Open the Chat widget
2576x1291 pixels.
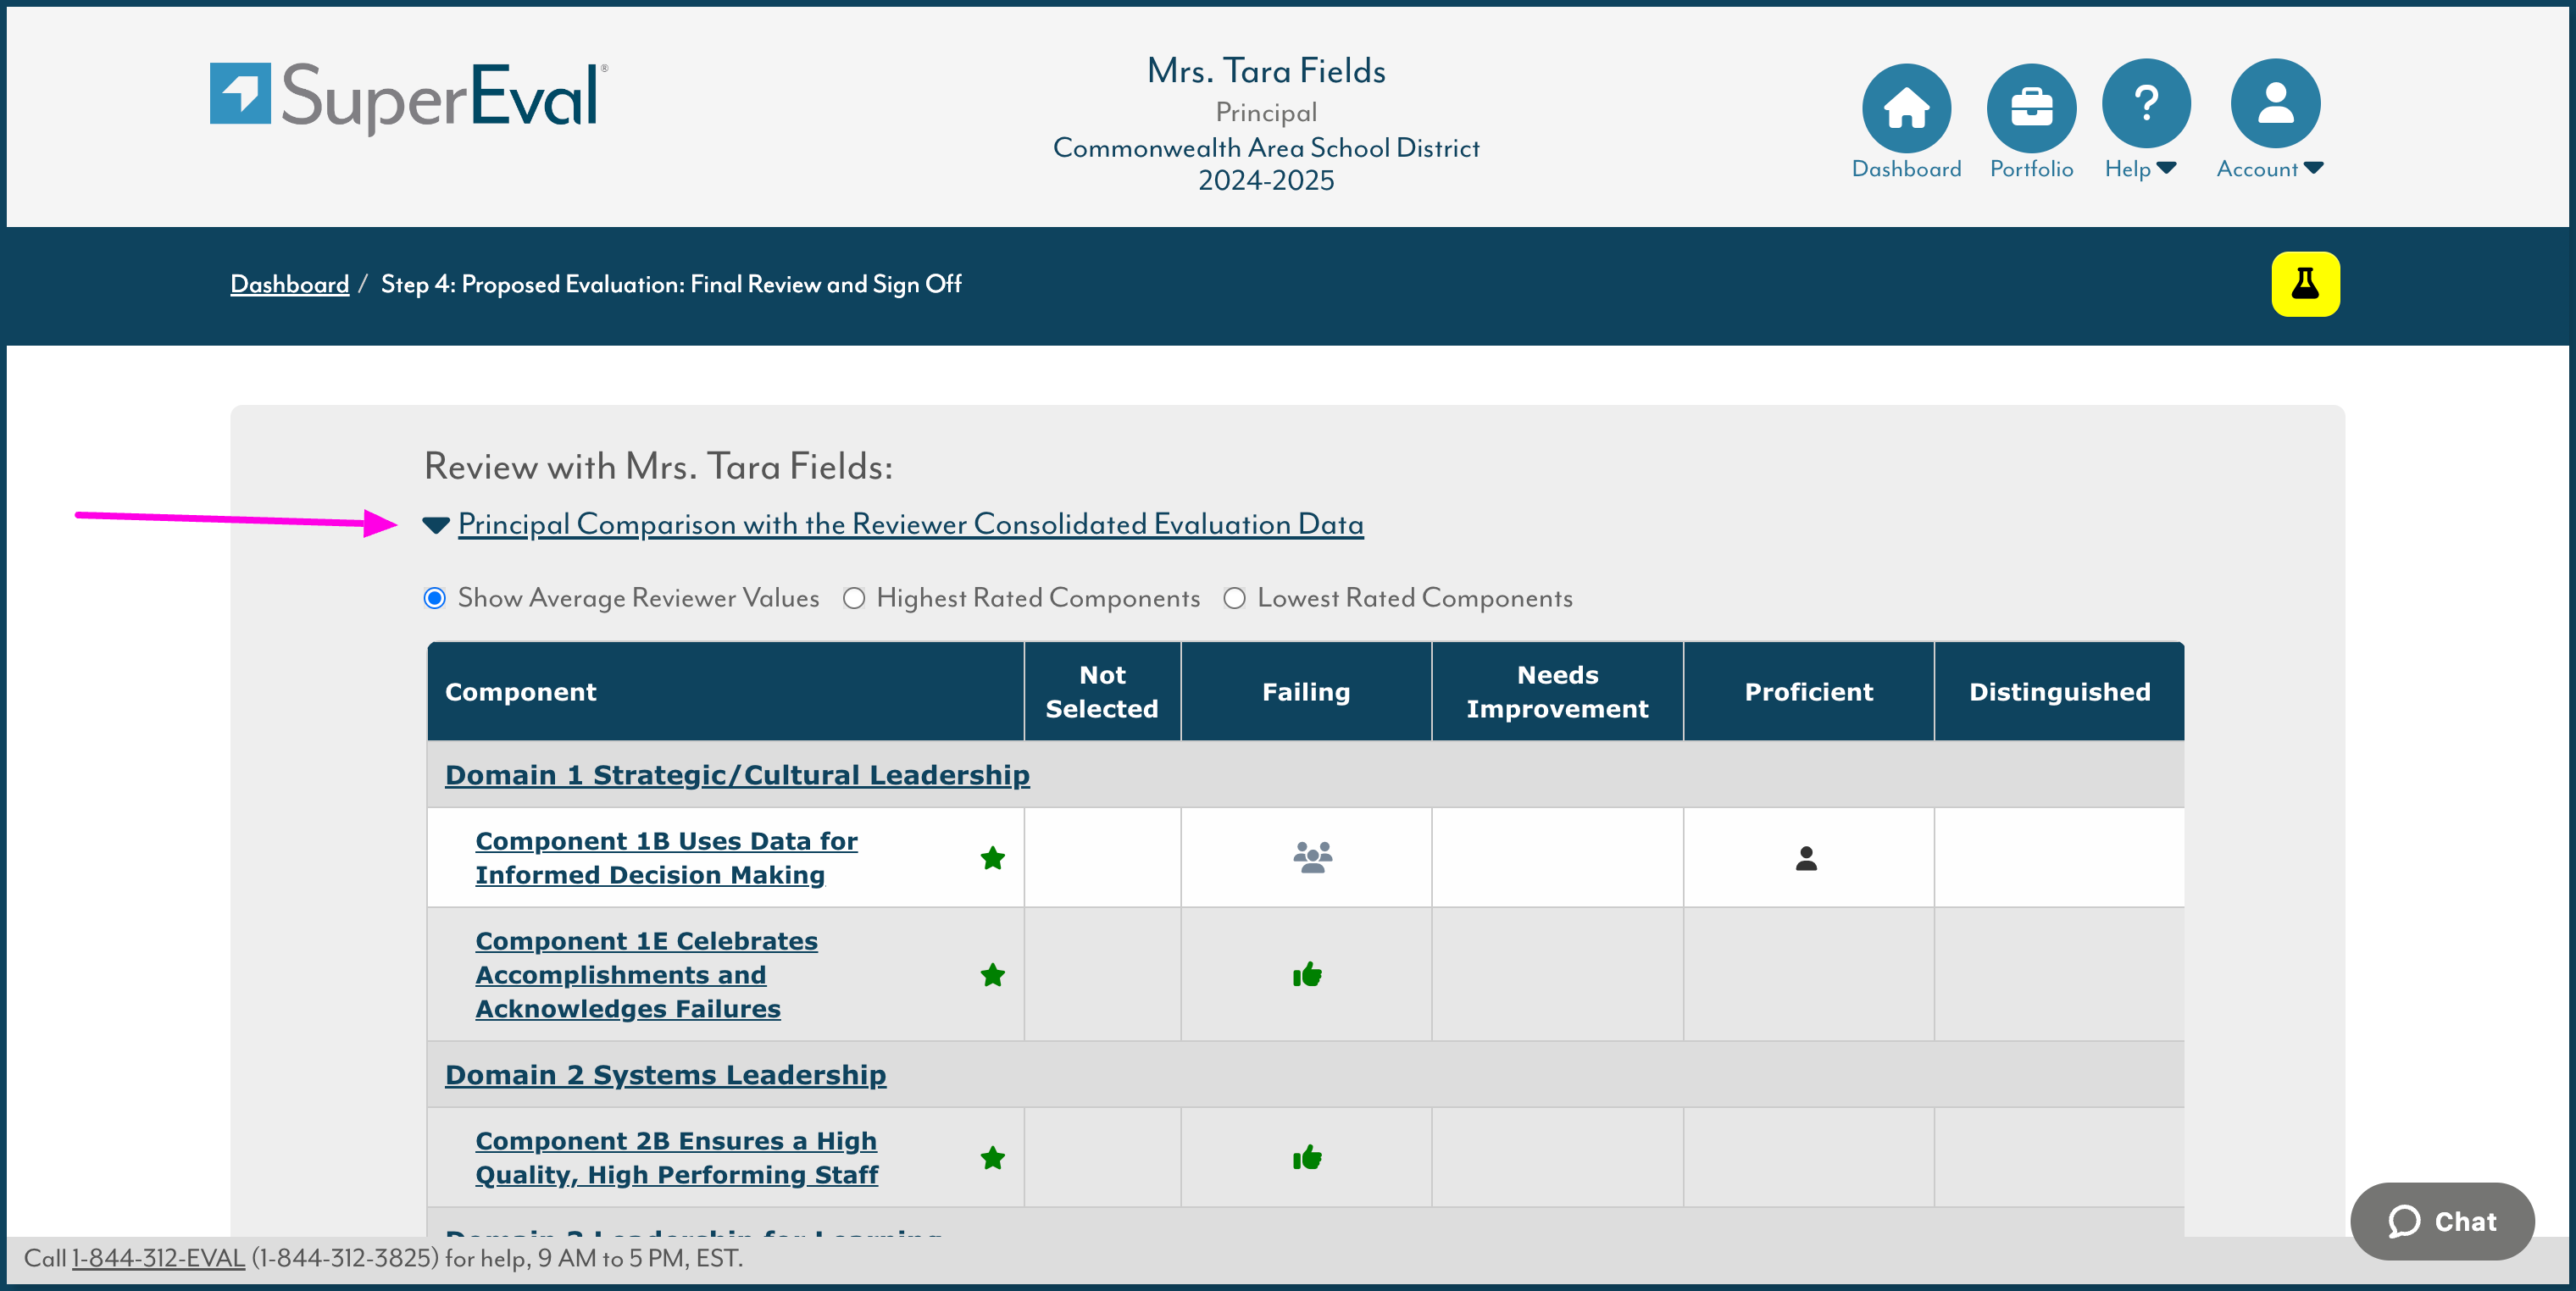(x=2442, y=1221)
